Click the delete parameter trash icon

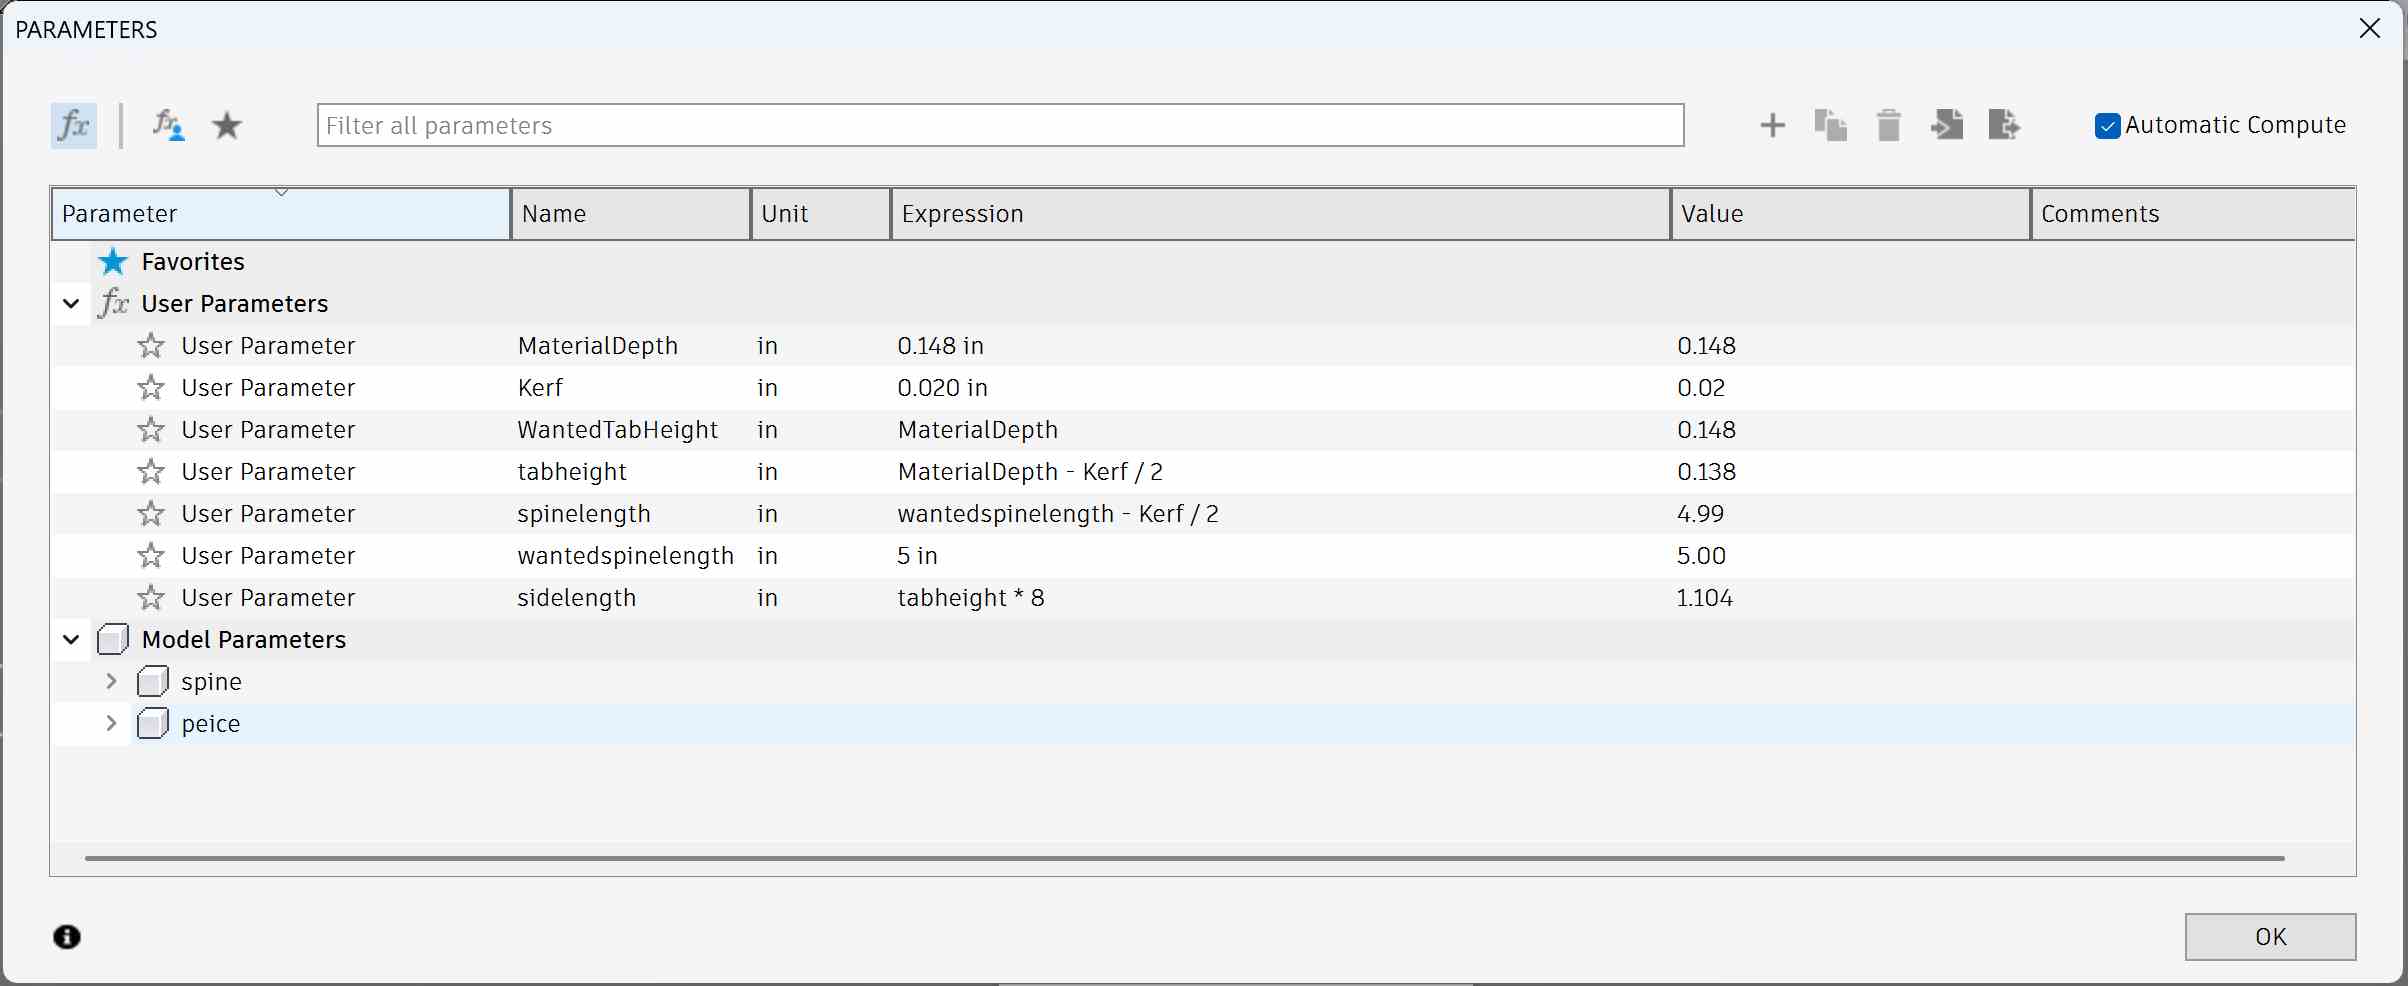(x=1888, y=126)
